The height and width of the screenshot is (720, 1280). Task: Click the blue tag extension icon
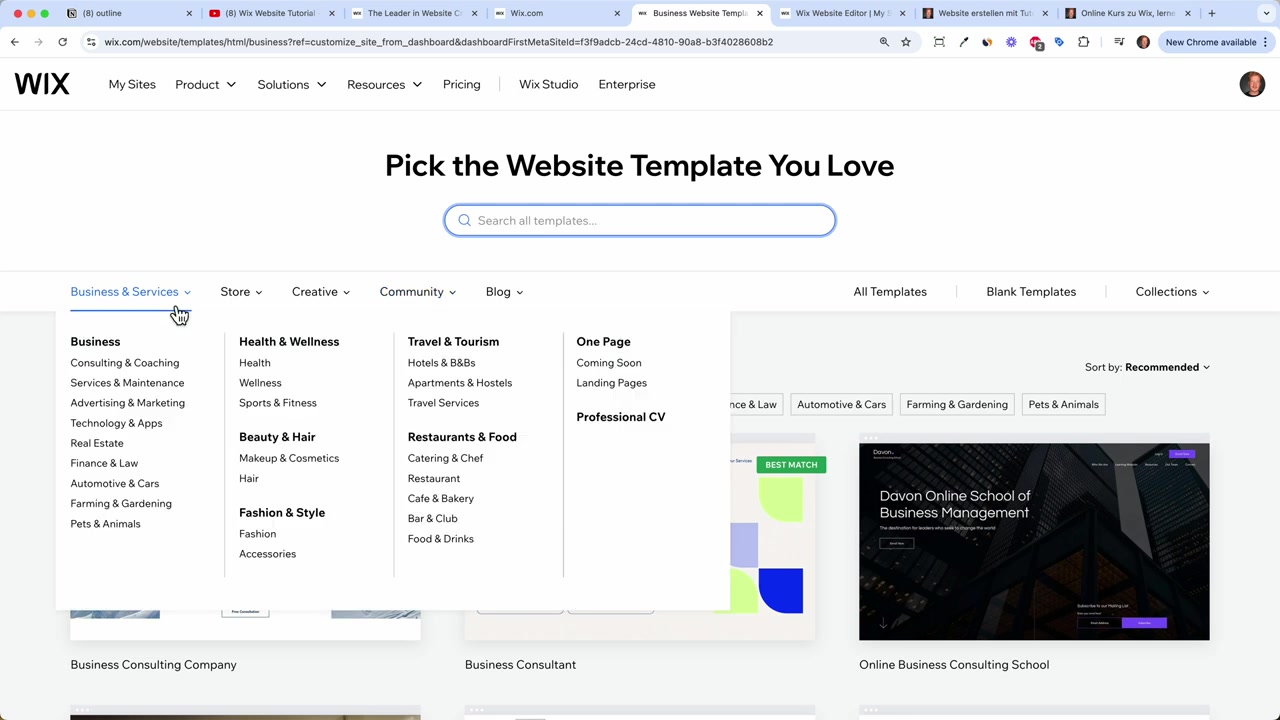[1059, 42]
